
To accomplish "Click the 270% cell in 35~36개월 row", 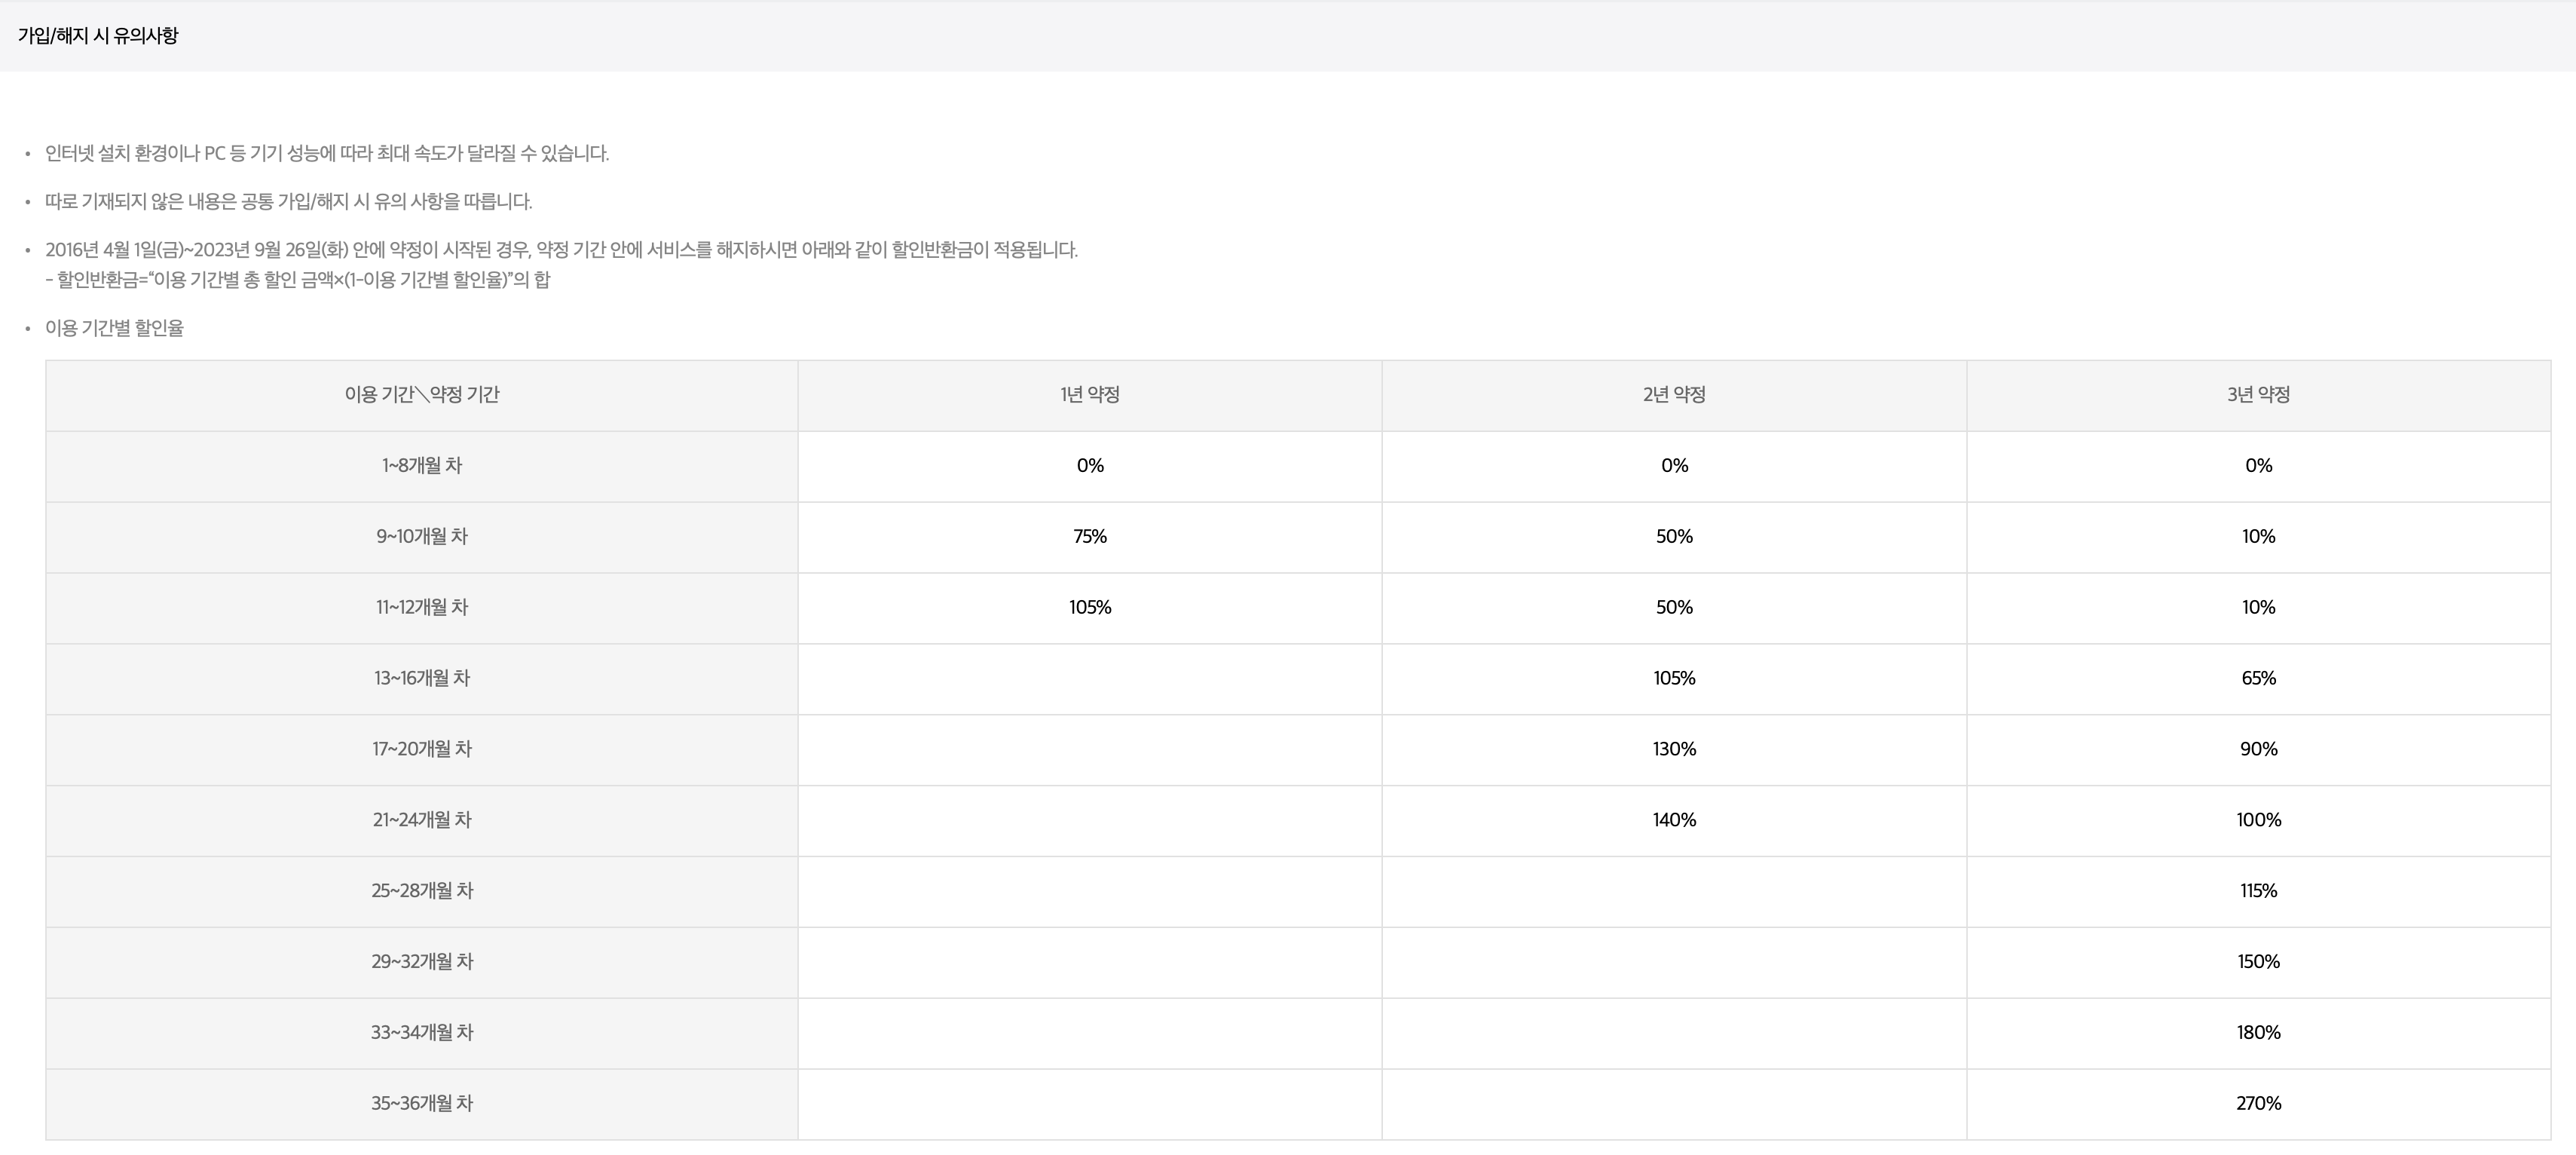I will [x=2258, y=1104].
